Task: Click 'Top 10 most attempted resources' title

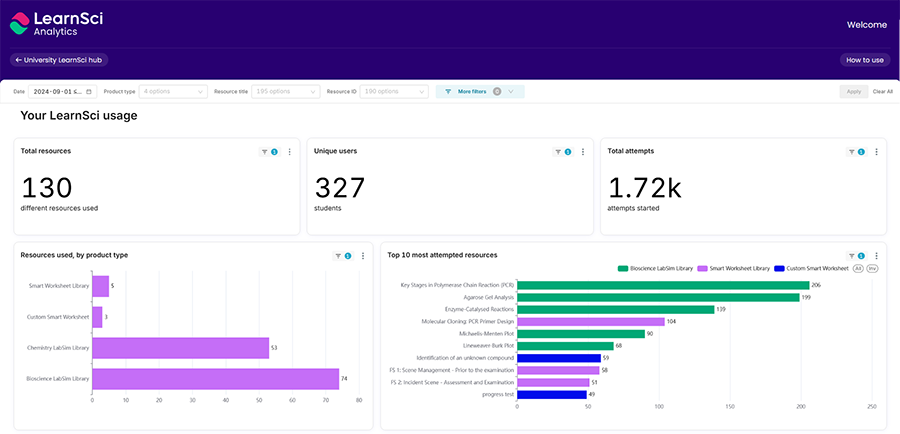Action: tap(443, 255)
